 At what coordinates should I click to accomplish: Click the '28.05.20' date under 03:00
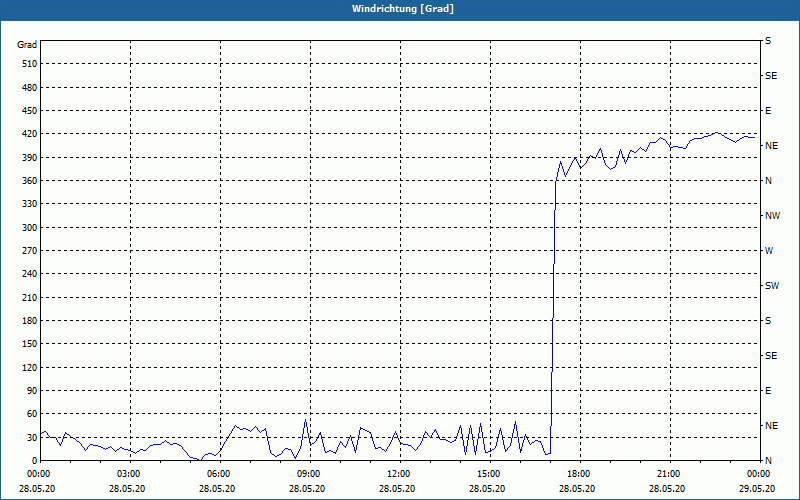click(x=127, y=488)
